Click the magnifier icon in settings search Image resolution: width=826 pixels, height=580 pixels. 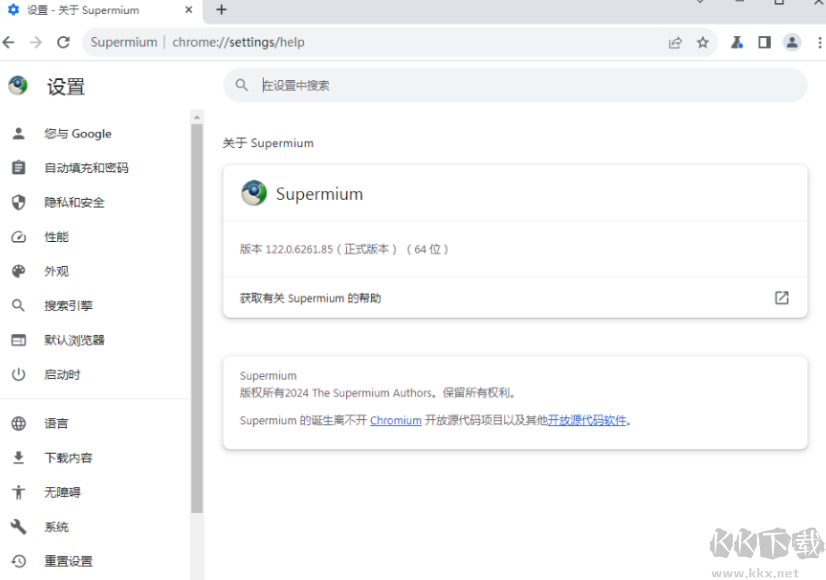coord(241,85)
